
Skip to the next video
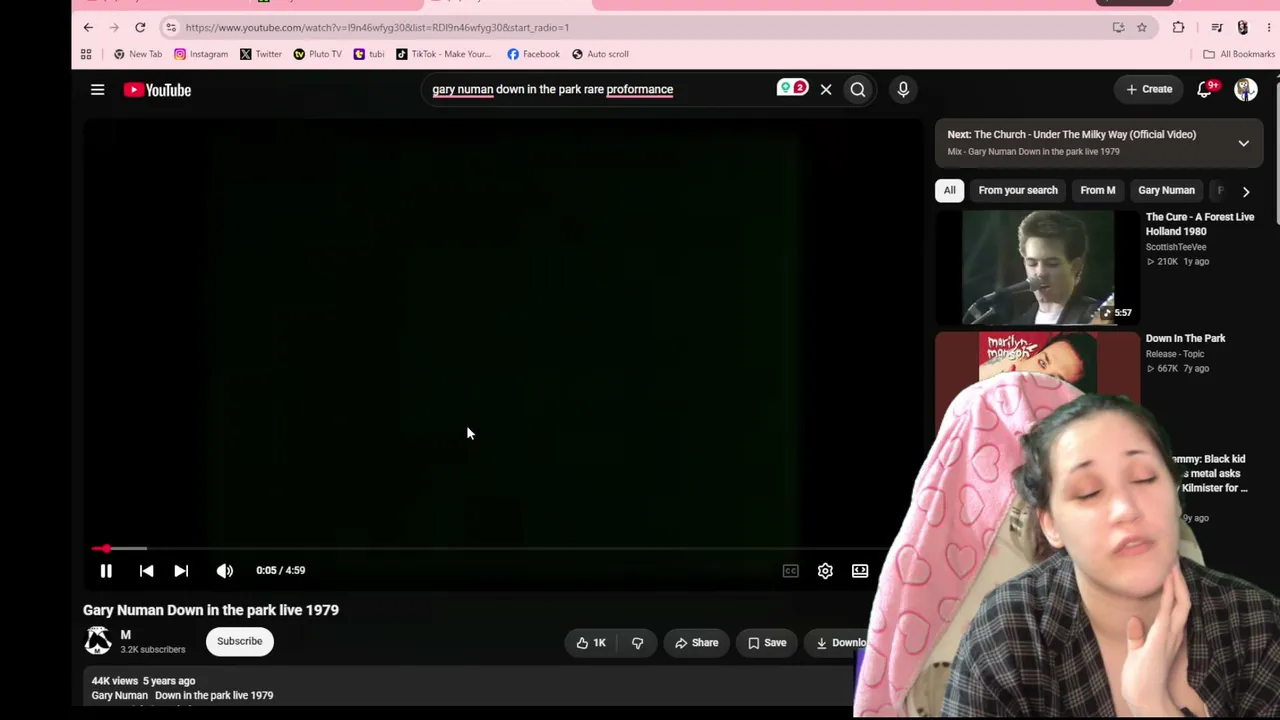click(x=181, y=571)
